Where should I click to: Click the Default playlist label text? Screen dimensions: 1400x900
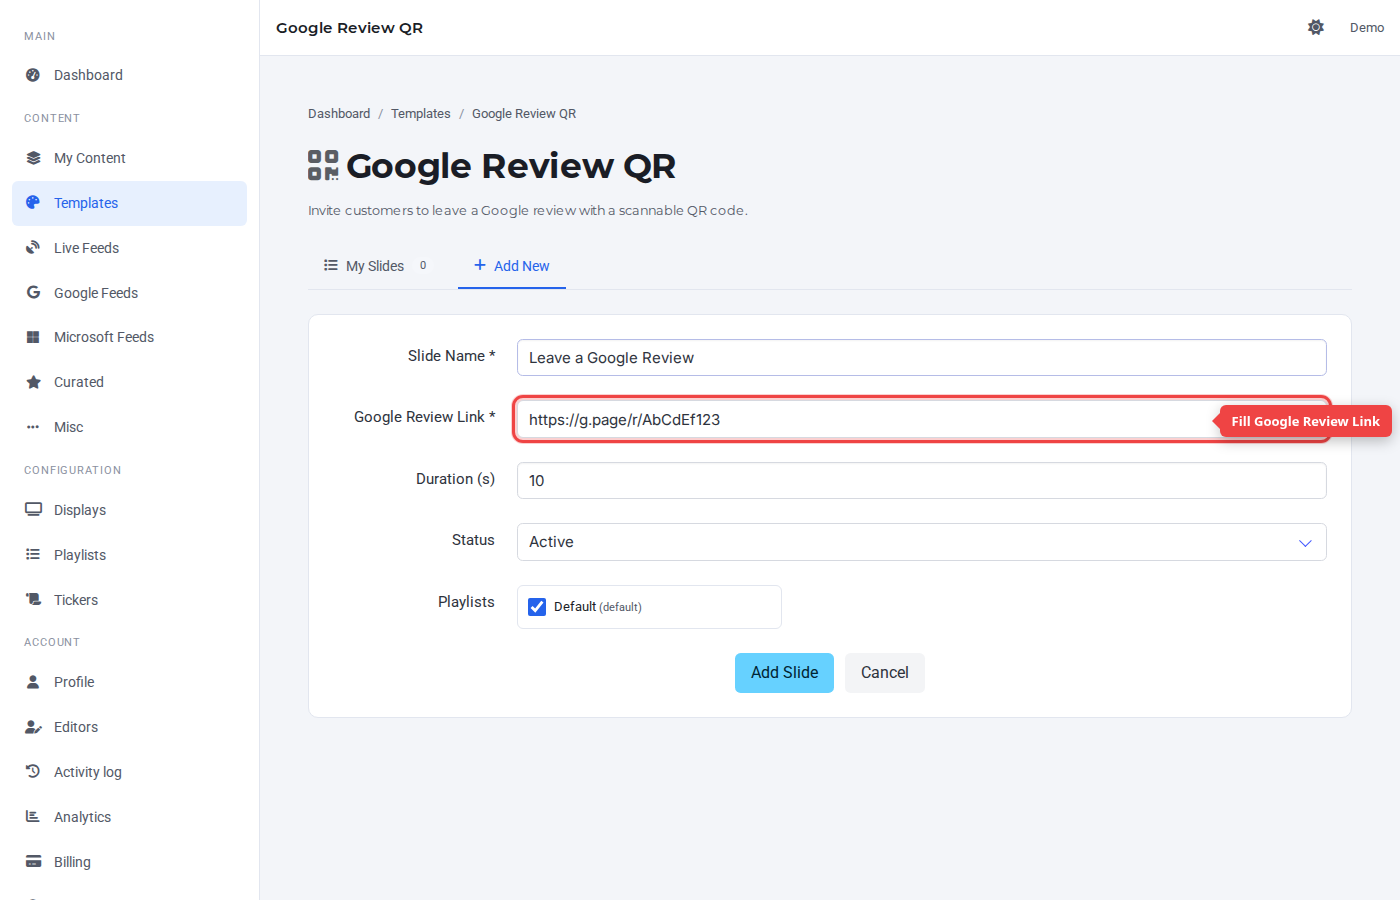pos(598,607)
